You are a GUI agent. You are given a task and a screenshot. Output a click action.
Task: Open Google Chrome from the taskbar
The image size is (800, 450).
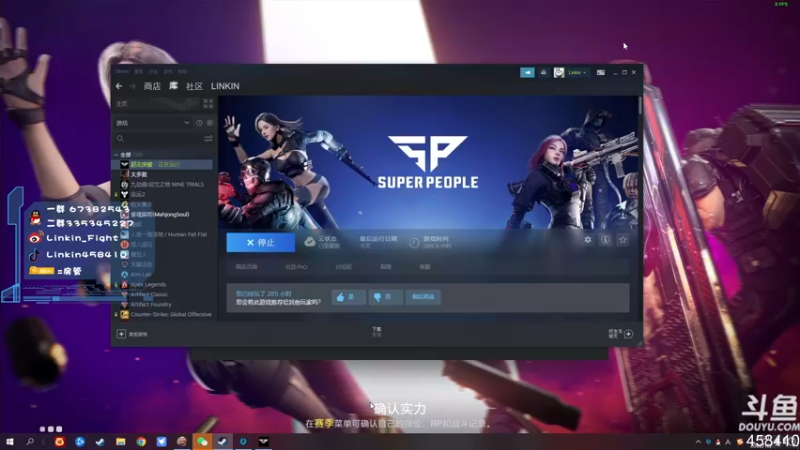141,441
